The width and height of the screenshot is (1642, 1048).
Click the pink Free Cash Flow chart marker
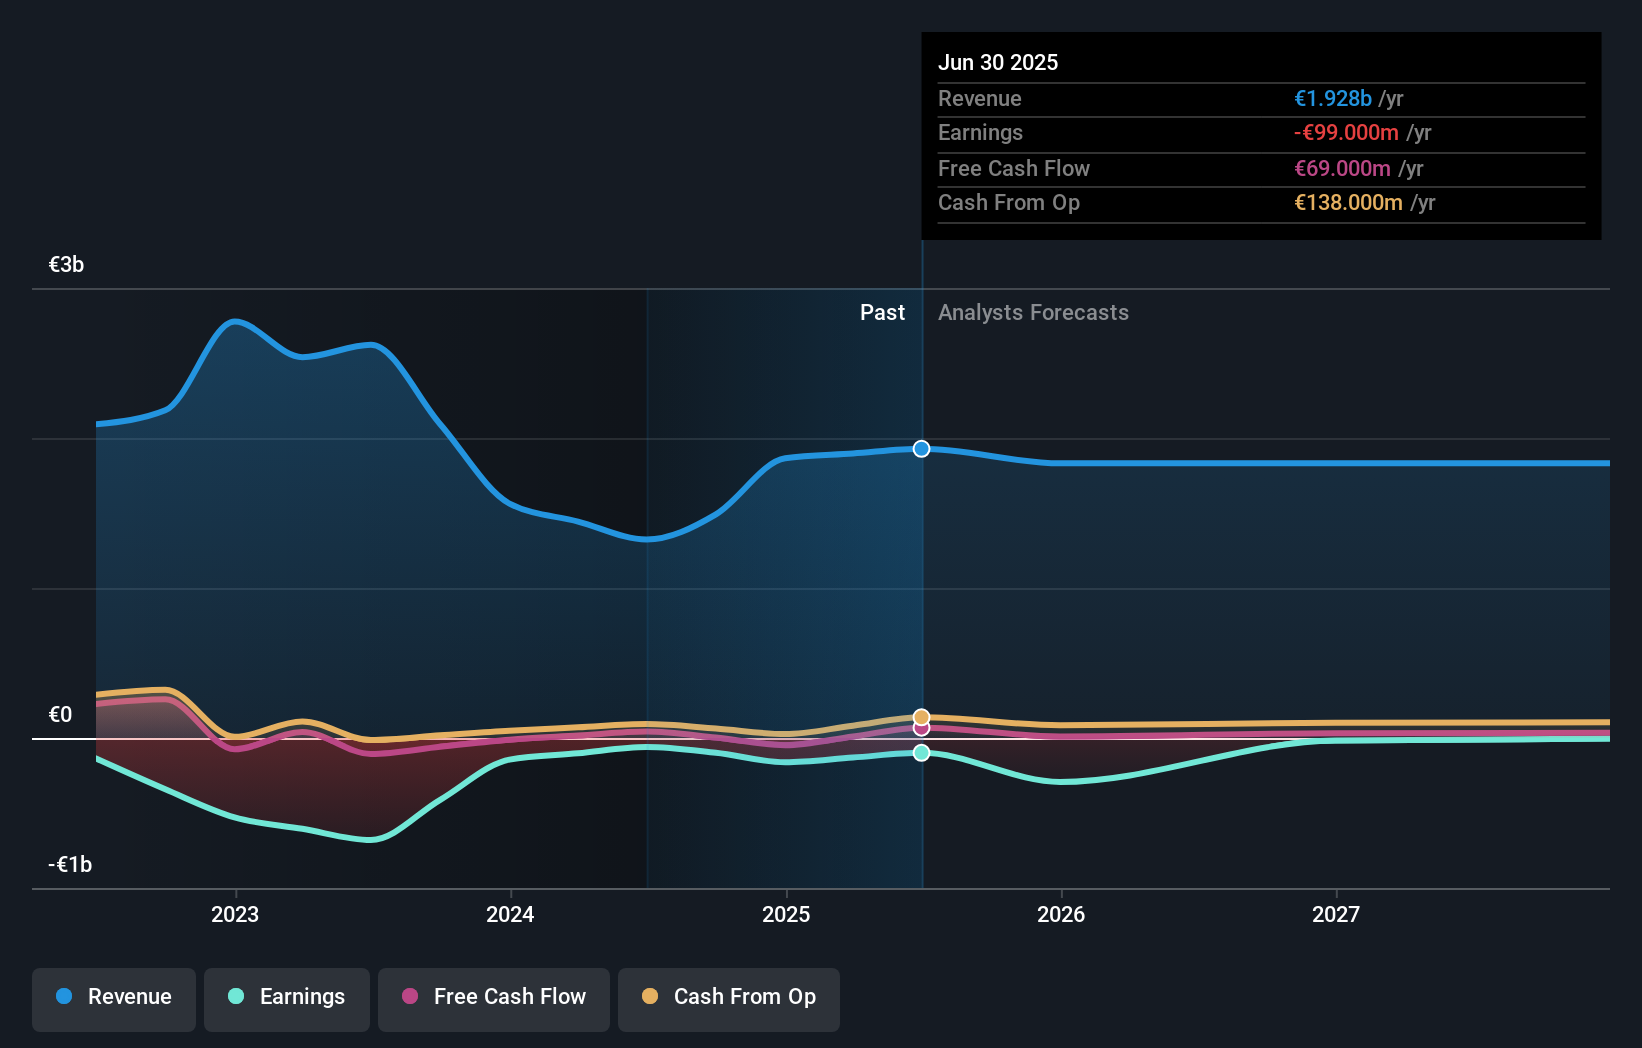920,728
